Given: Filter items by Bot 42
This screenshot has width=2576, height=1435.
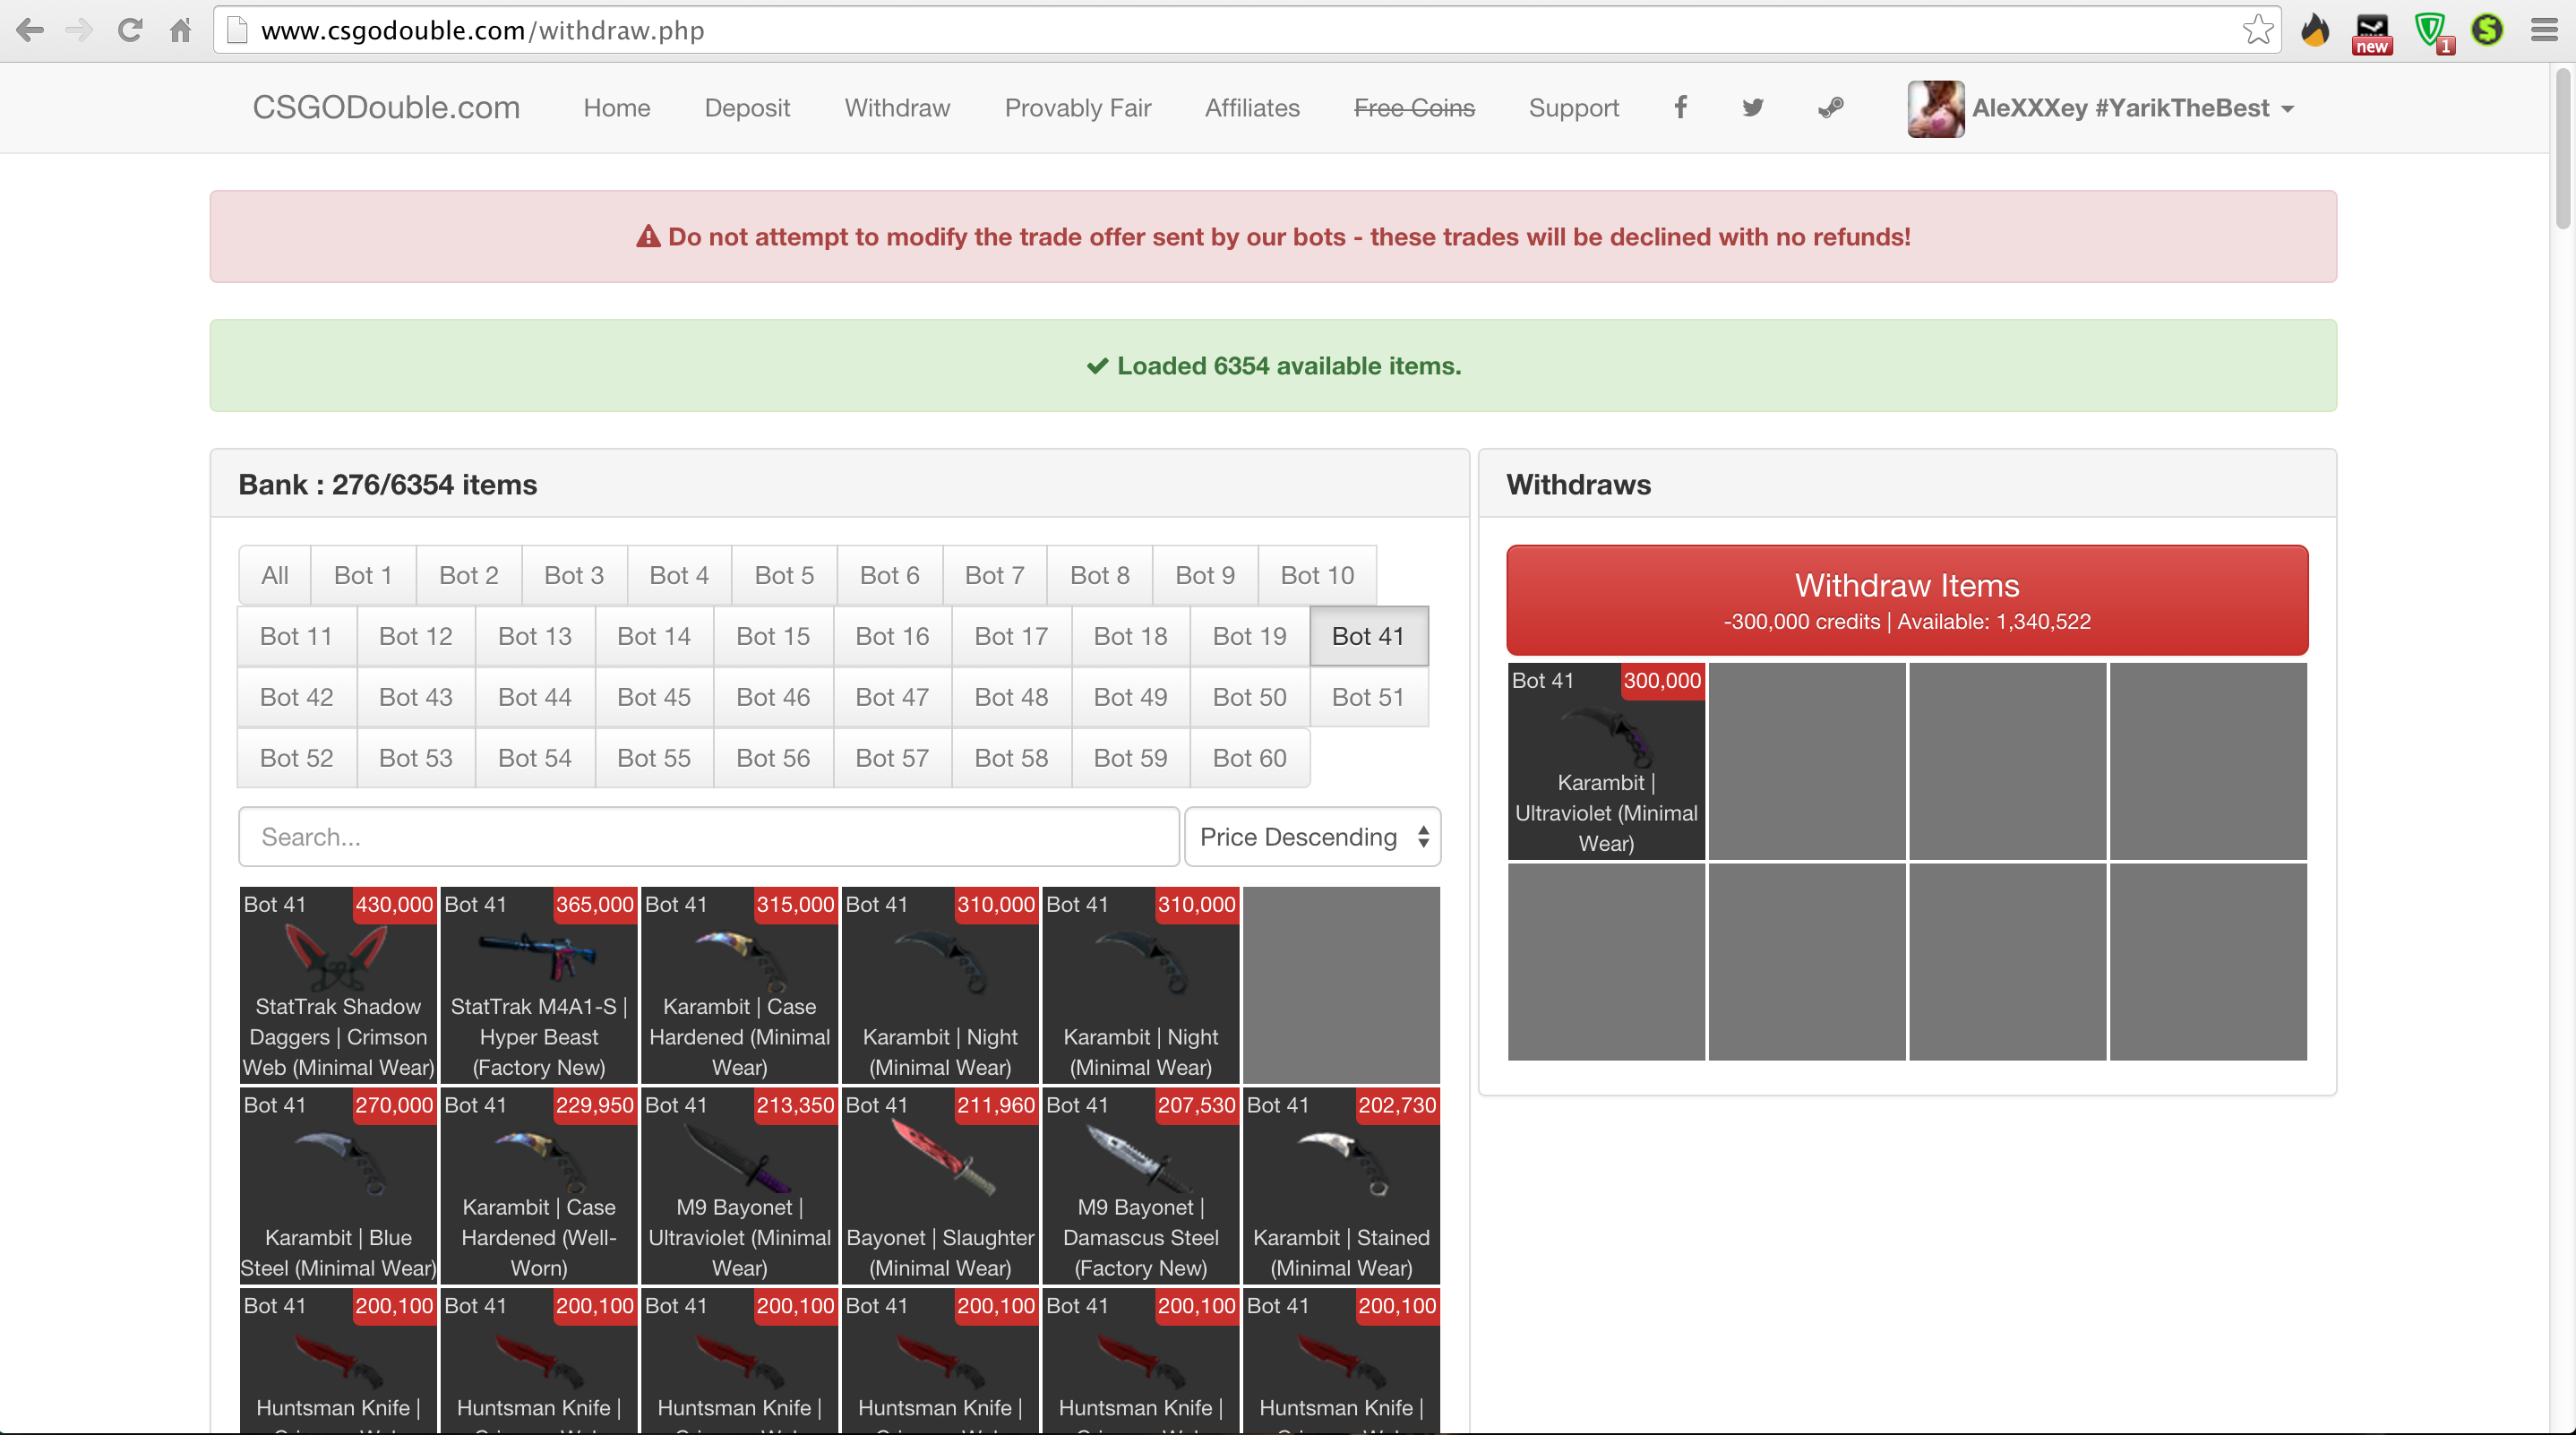Looking at the screenshot, I should (296, 697).
